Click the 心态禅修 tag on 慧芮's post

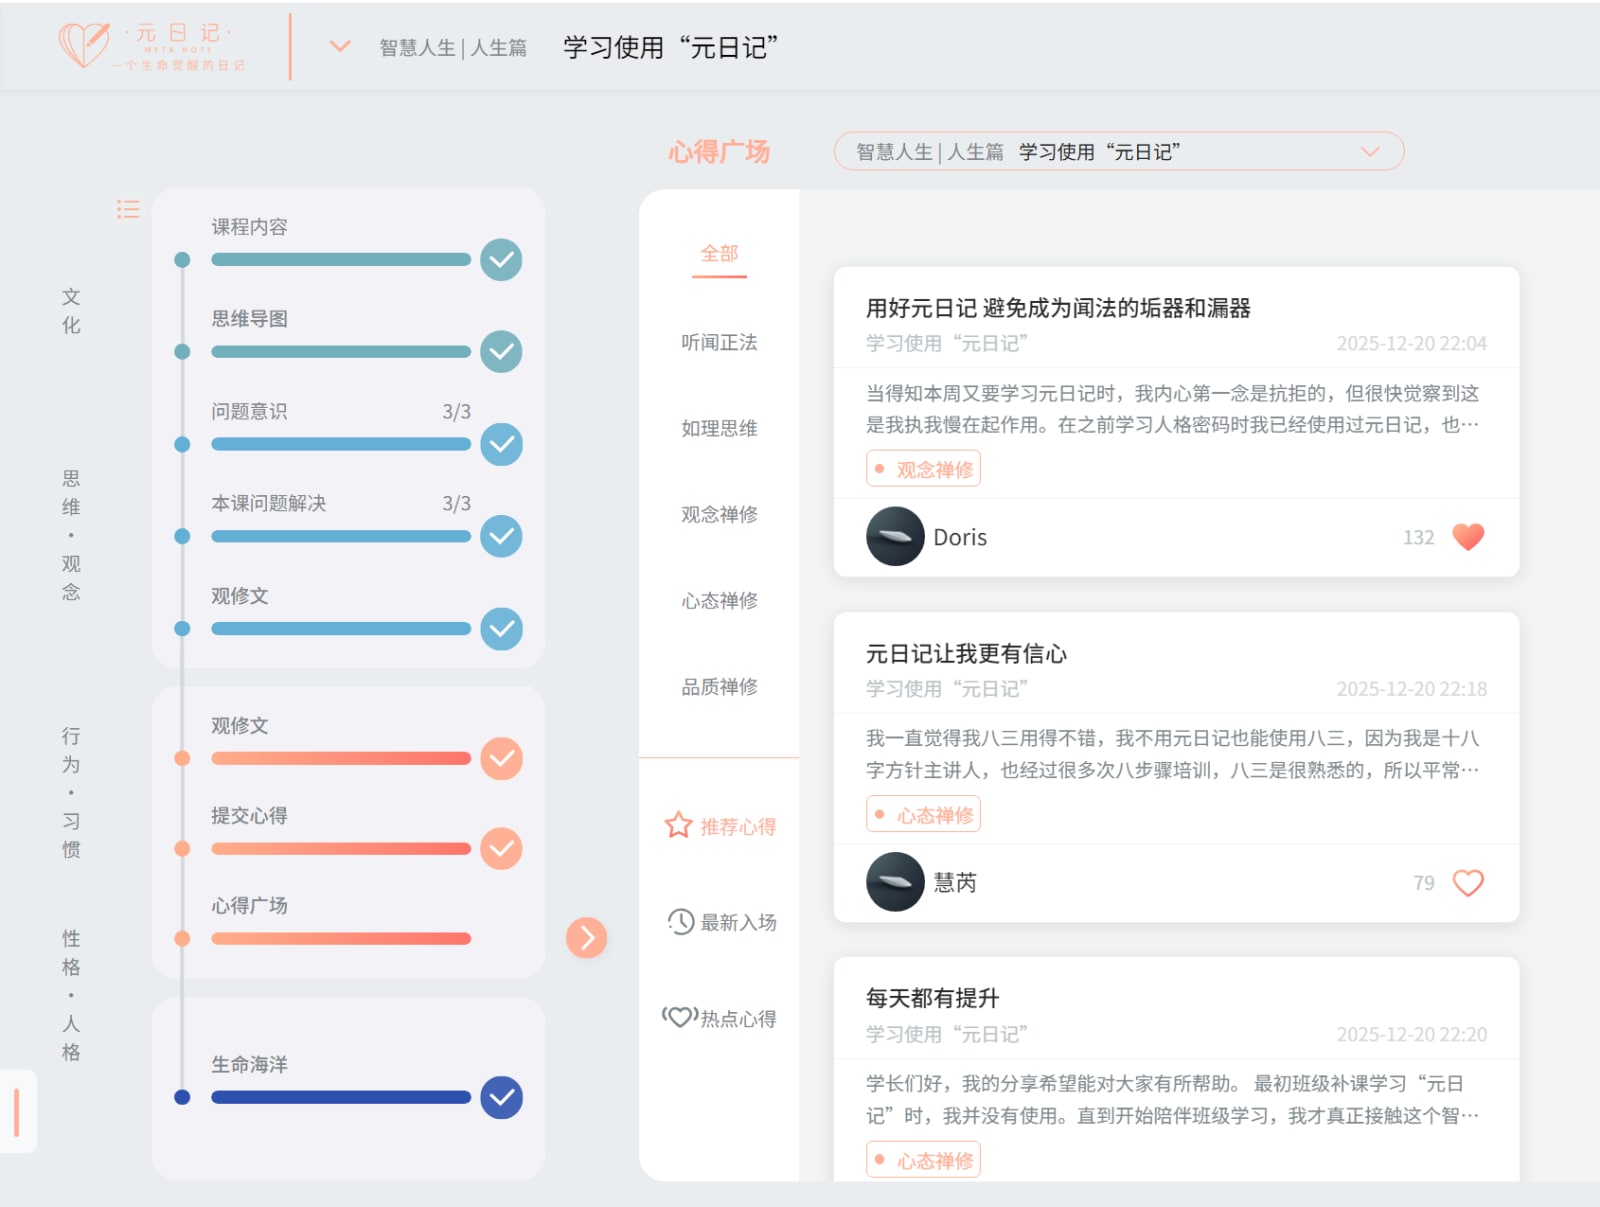click(x=923, y=815)
